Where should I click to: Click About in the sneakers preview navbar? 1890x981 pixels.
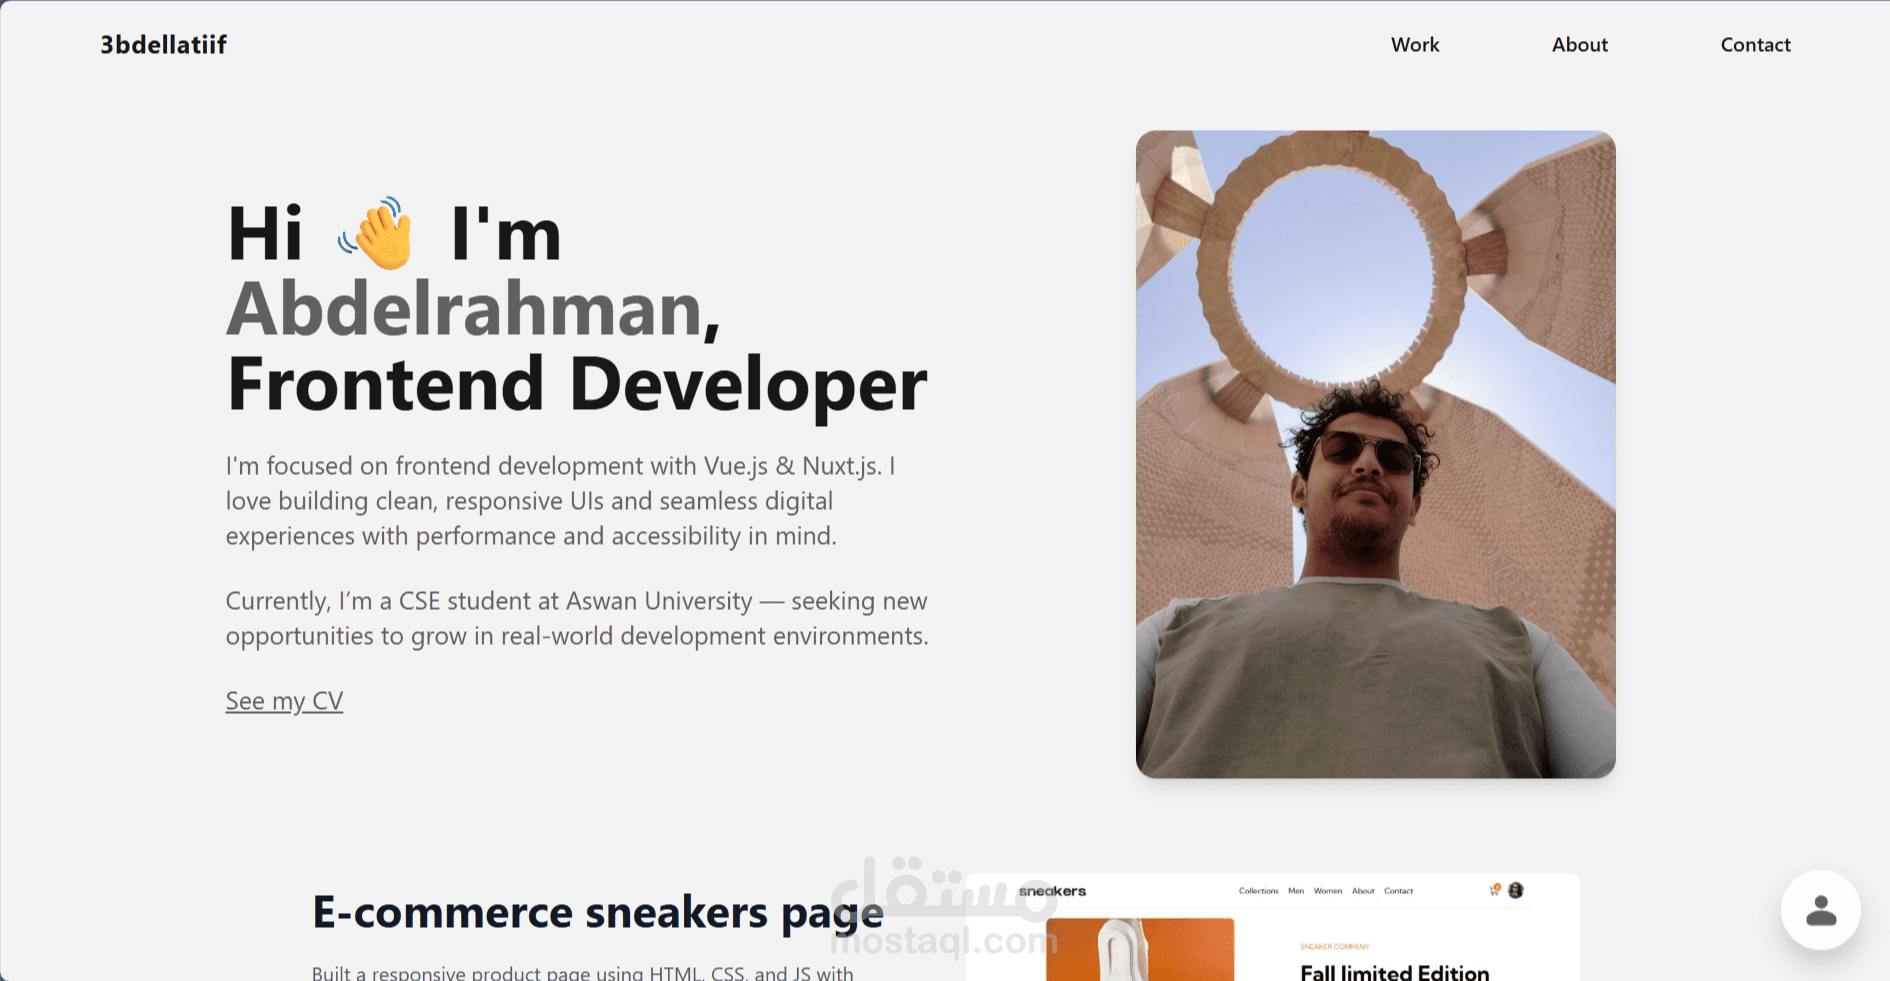[x=1363, y=891]
